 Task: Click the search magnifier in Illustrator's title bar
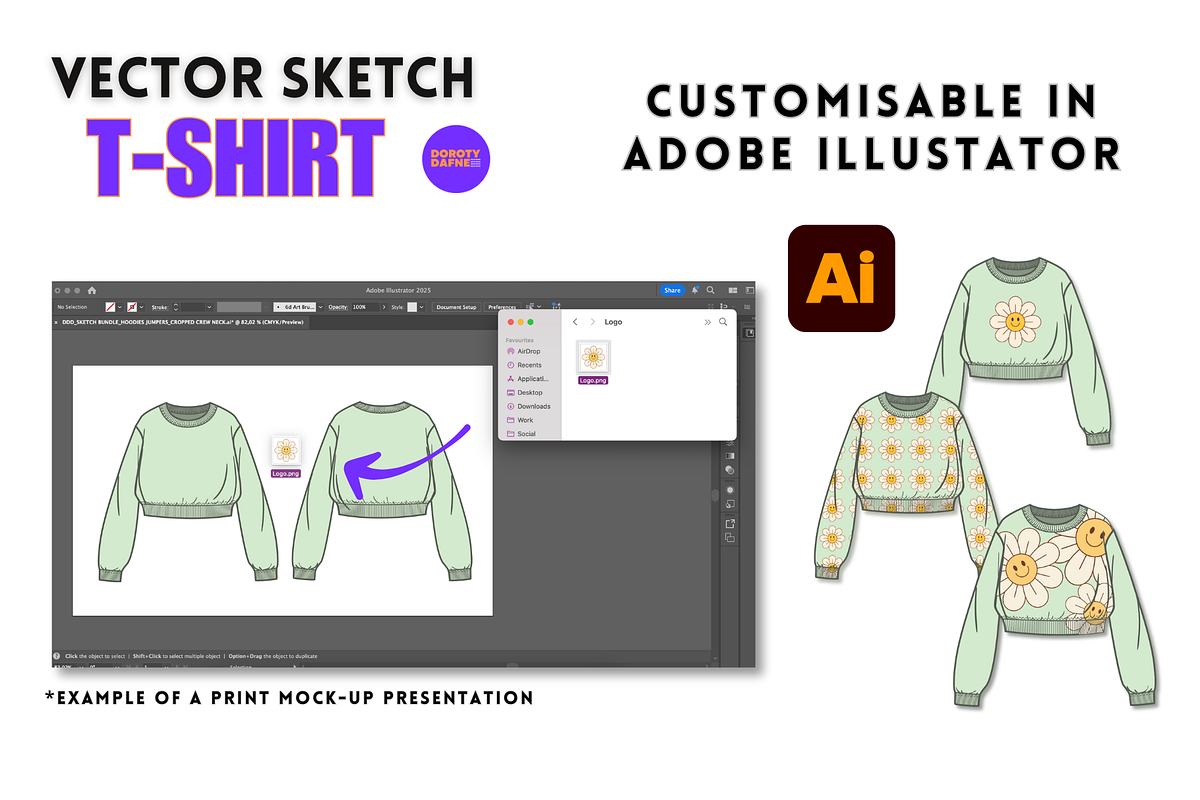710,290
